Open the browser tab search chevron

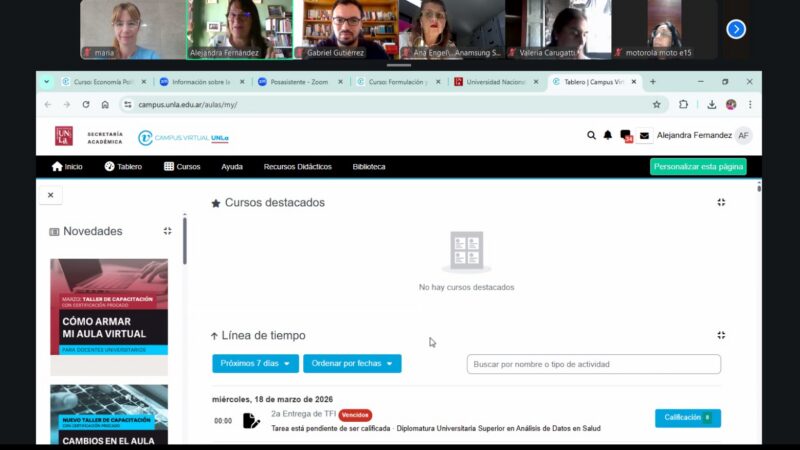[46, 82]
